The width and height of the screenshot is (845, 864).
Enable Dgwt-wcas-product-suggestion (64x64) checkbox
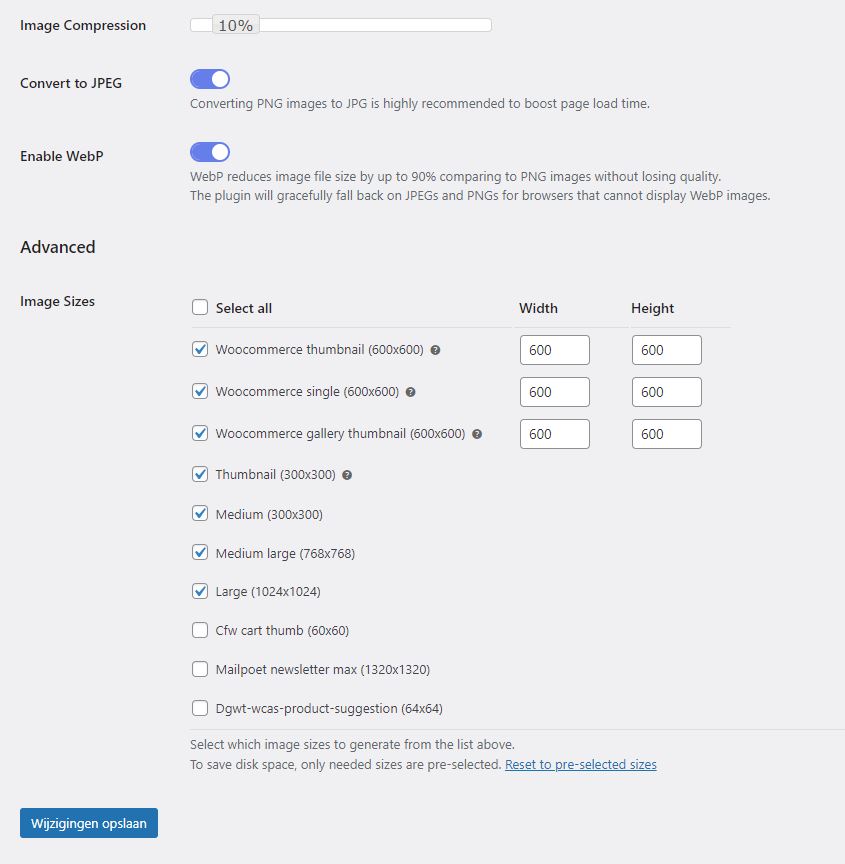coord(200,708)
